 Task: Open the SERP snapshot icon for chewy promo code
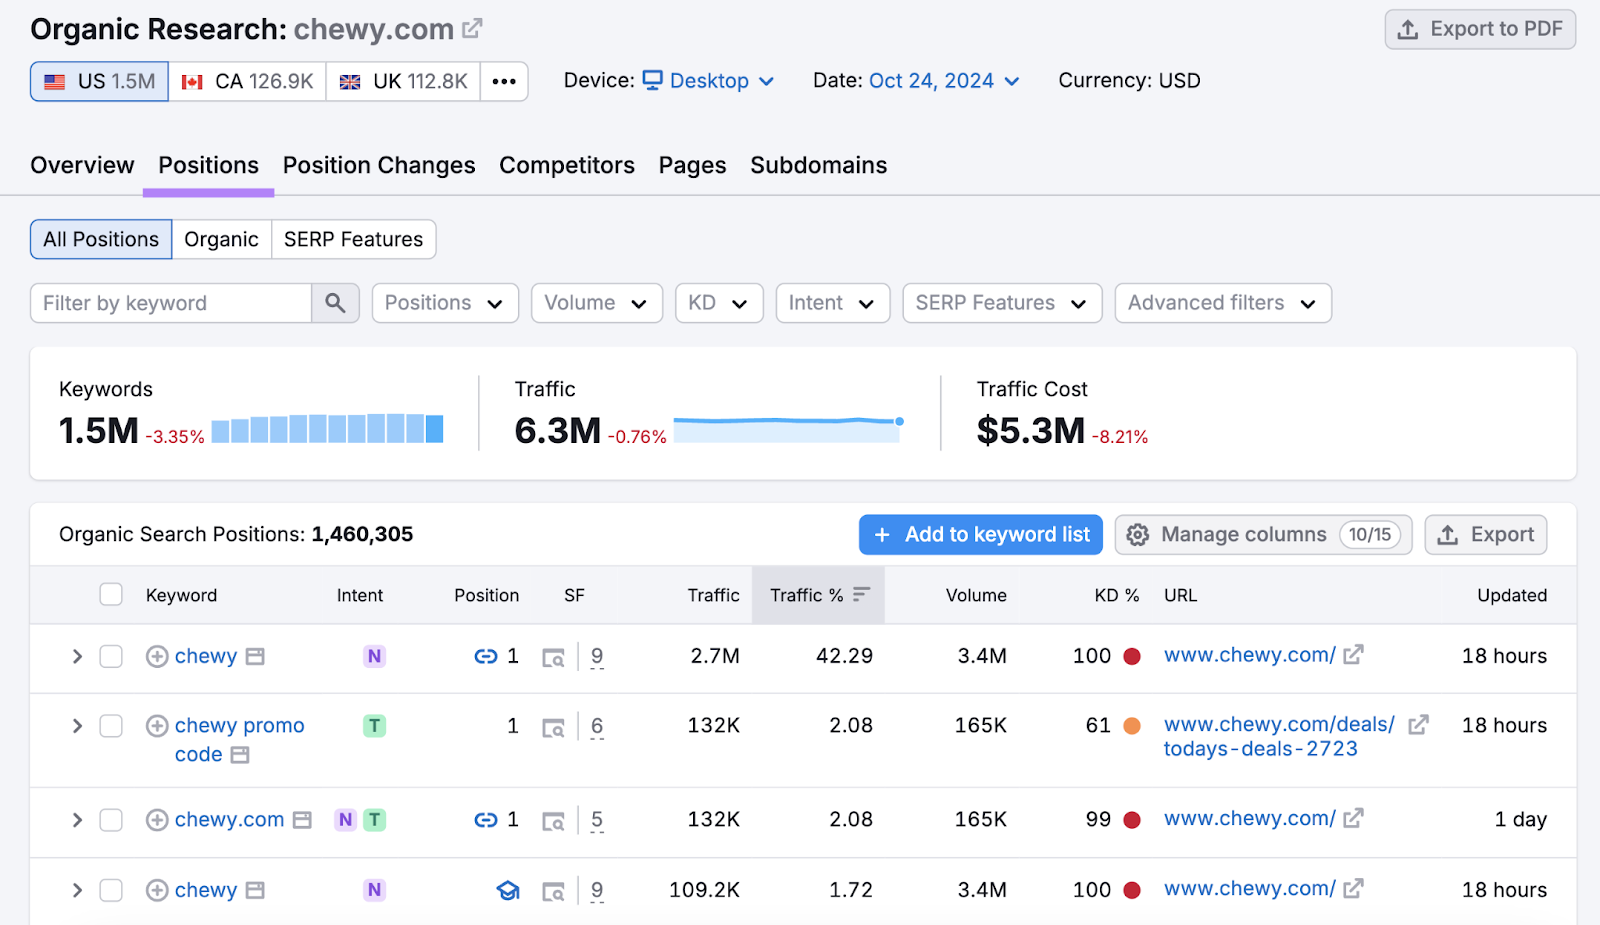(554, 726)
